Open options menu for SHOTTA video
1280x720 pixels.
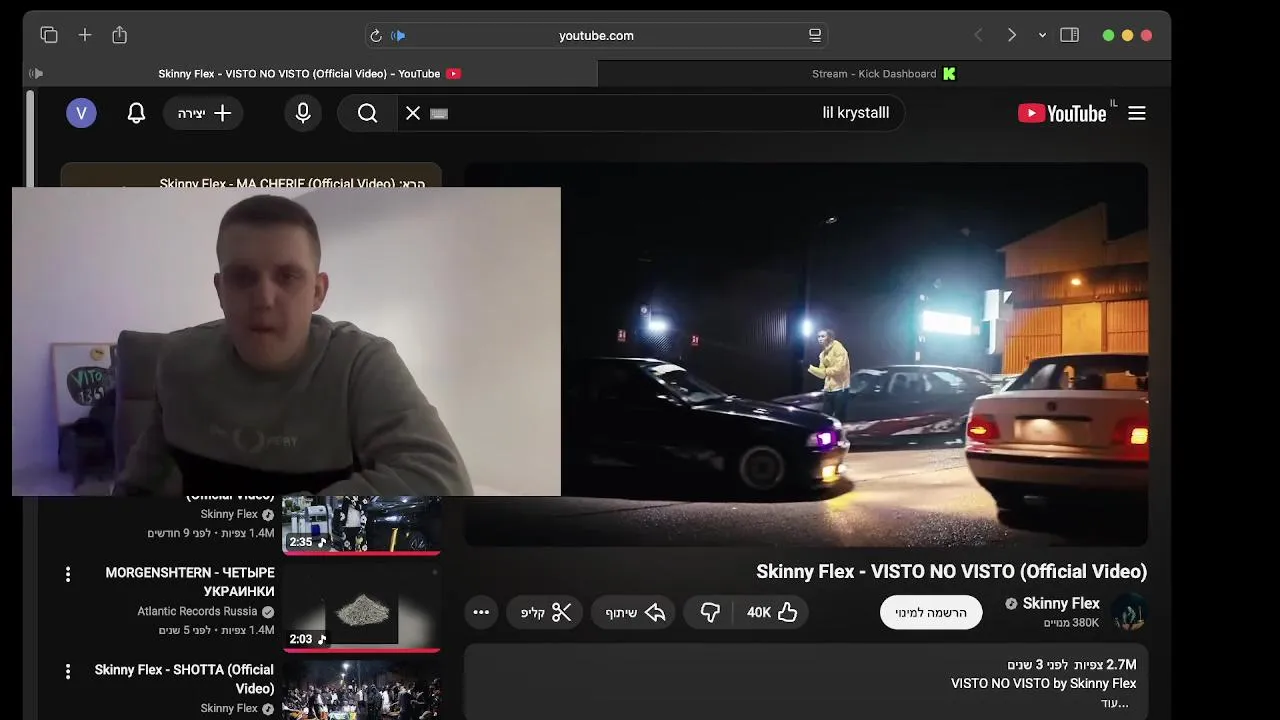68,671
